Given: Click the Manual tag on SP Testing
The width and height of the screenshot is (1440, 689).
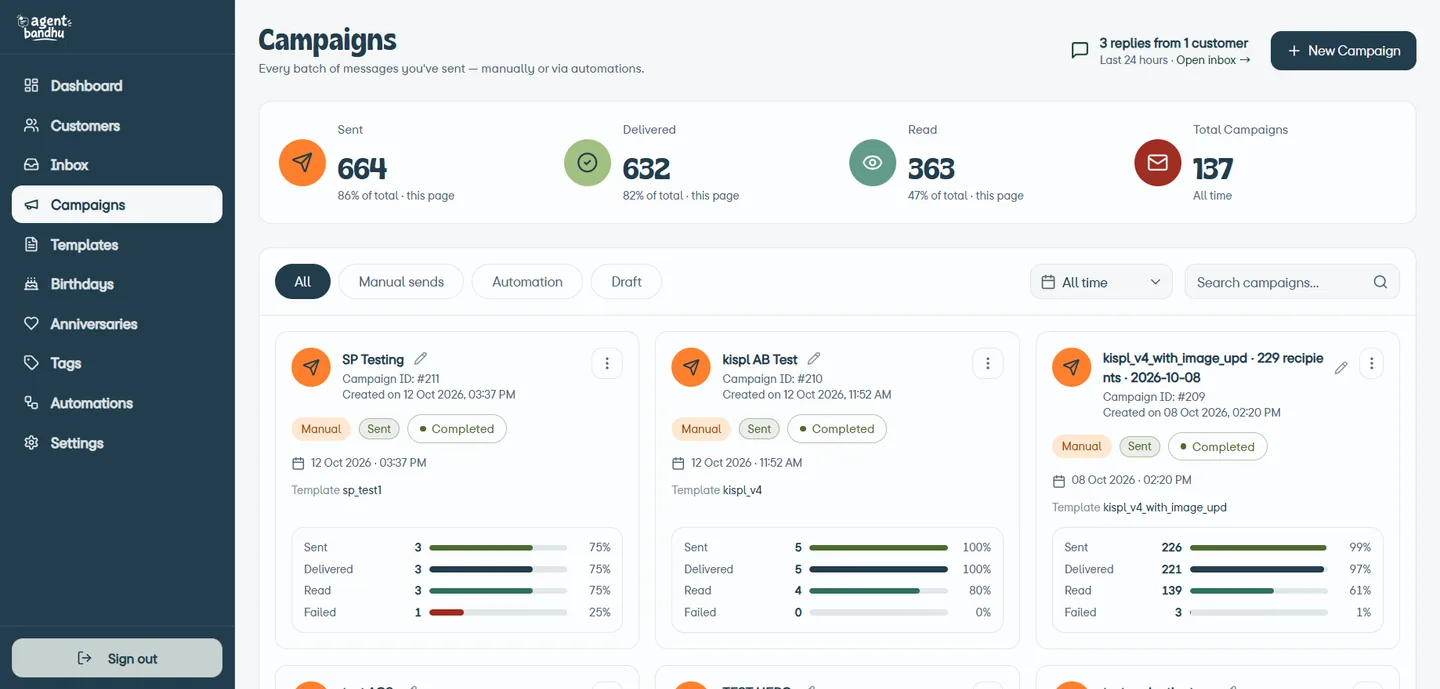Looking at the screenshot, I should coord(321,429).
